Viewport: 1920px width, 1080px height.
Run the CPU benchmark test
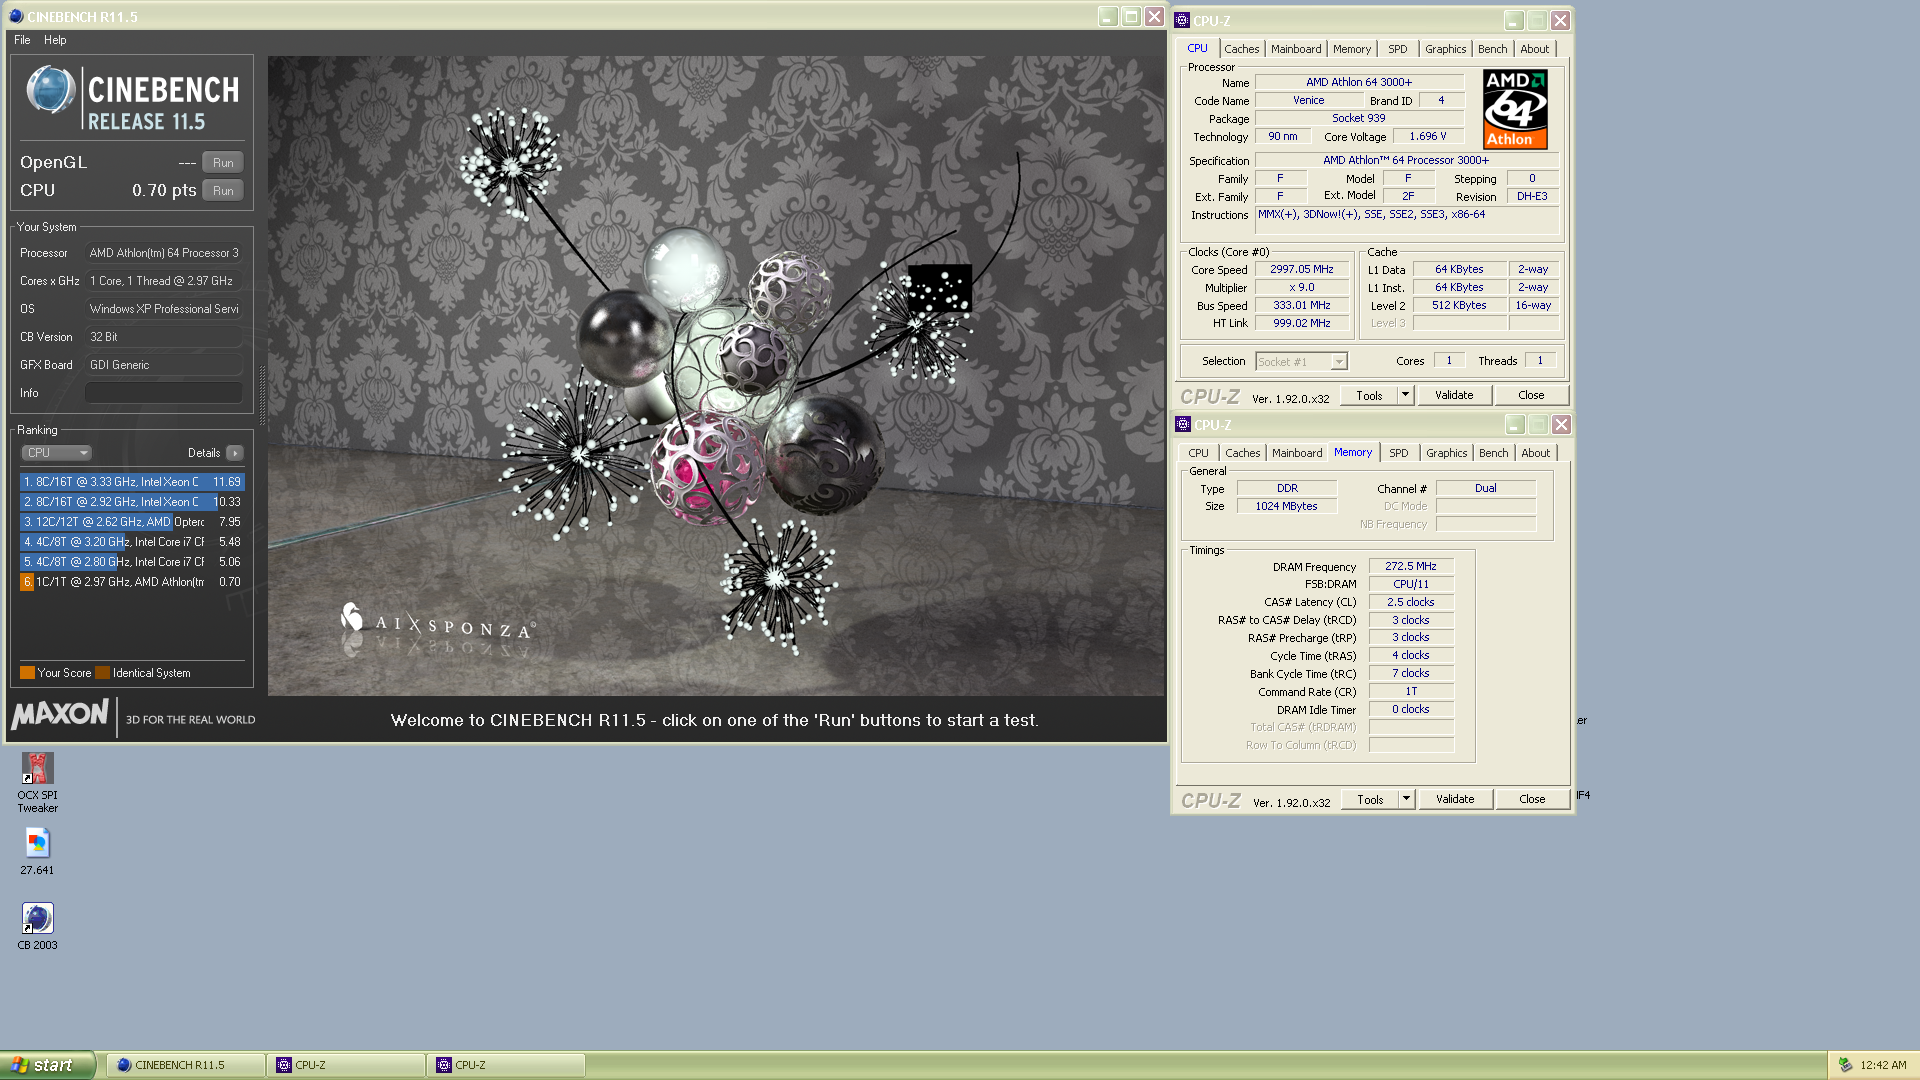(x=223, y=190)
